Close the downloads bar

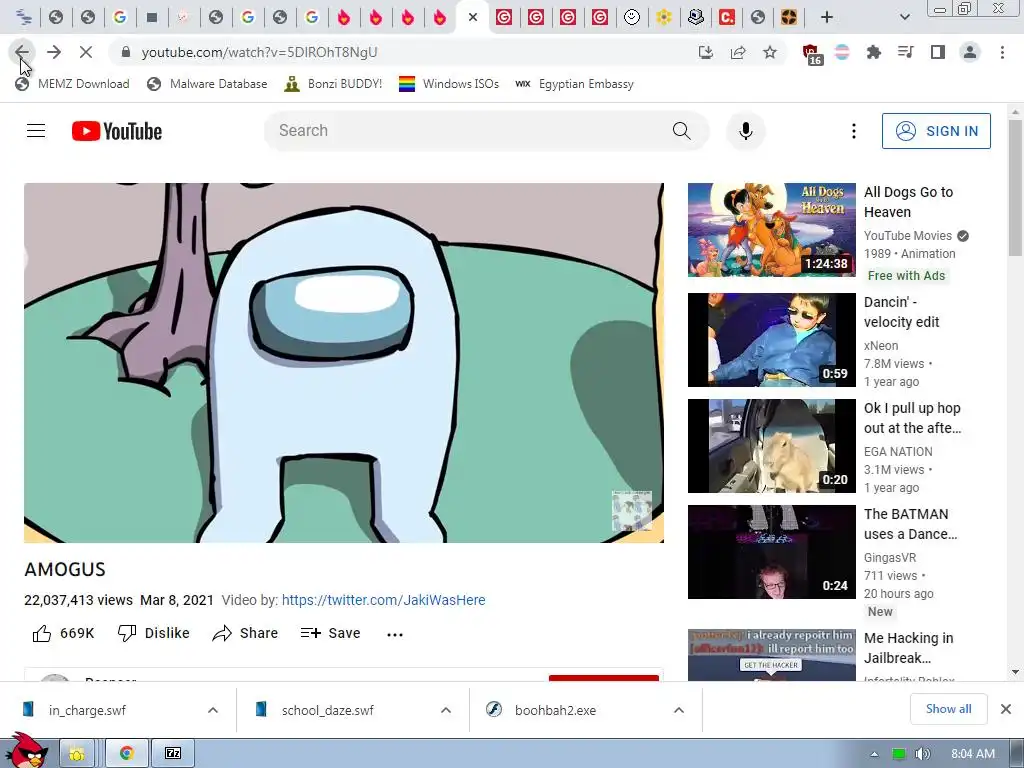point(1006,709)
